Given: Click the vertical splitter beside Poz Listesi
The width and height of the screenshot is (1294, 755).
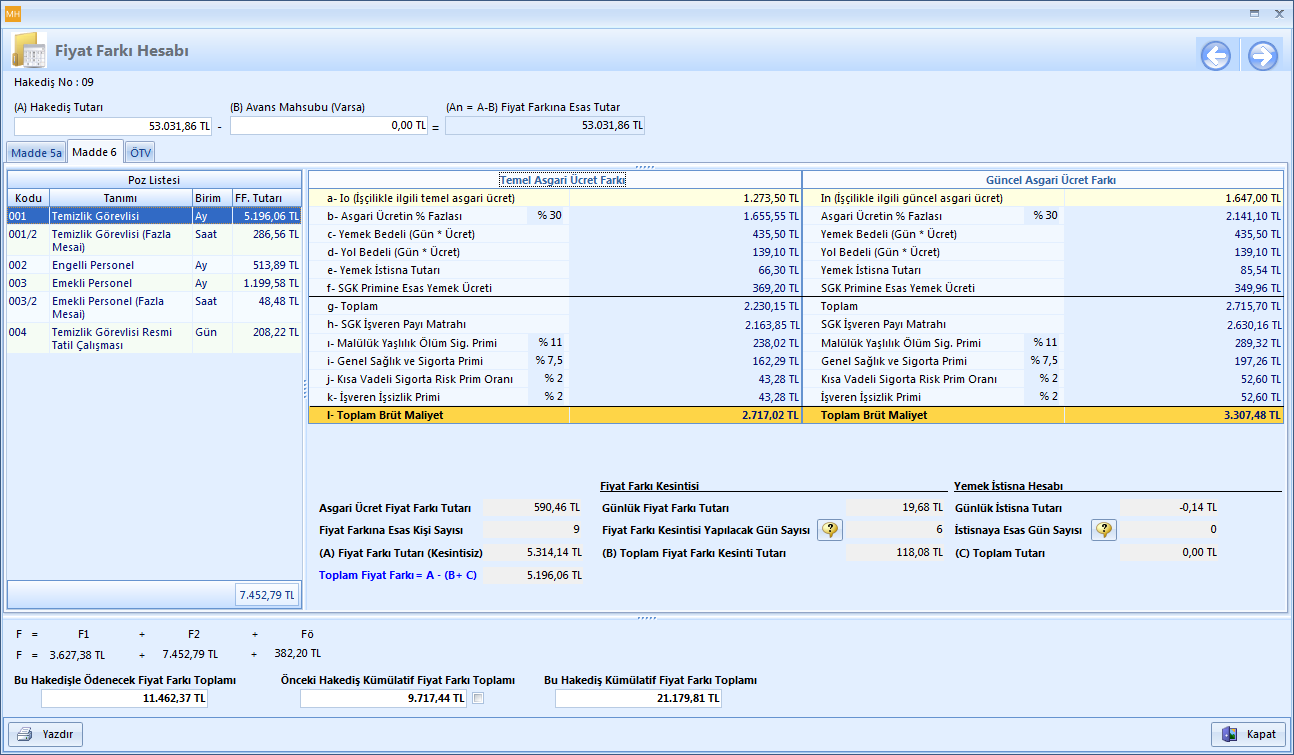Looking at the screenshot, I should coord(304,387).
